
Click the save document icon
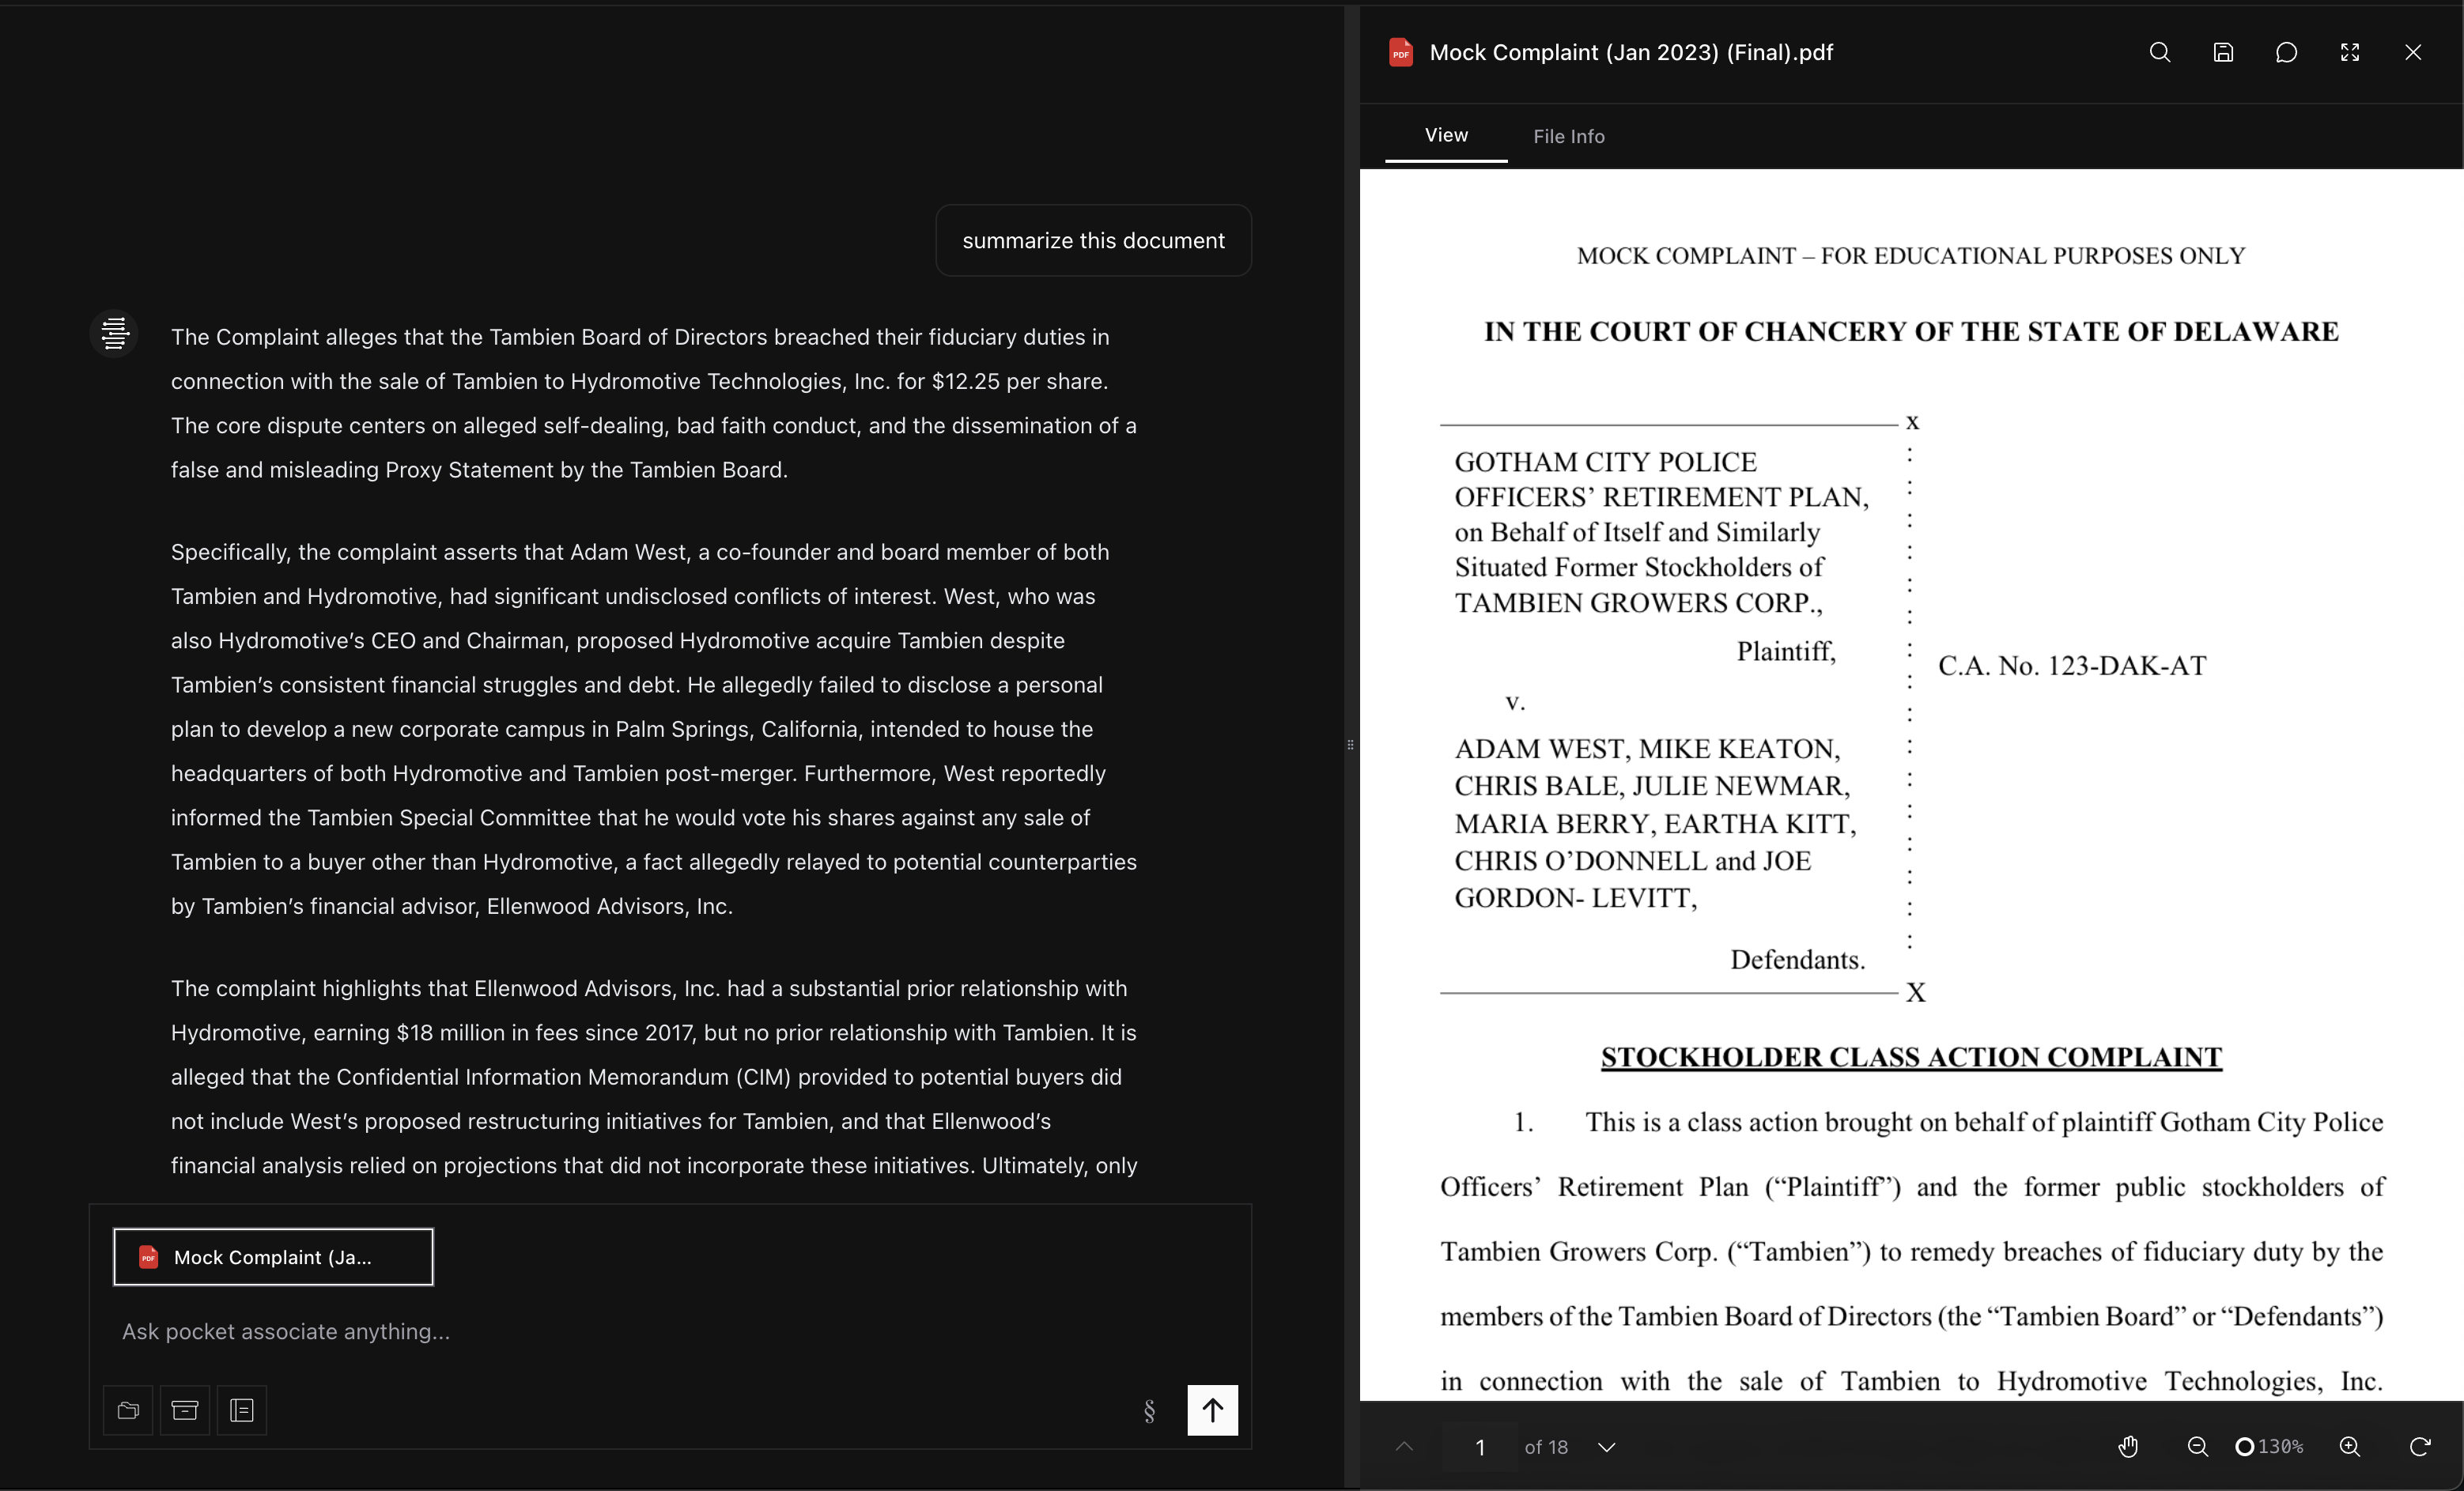pos(2223,52)
